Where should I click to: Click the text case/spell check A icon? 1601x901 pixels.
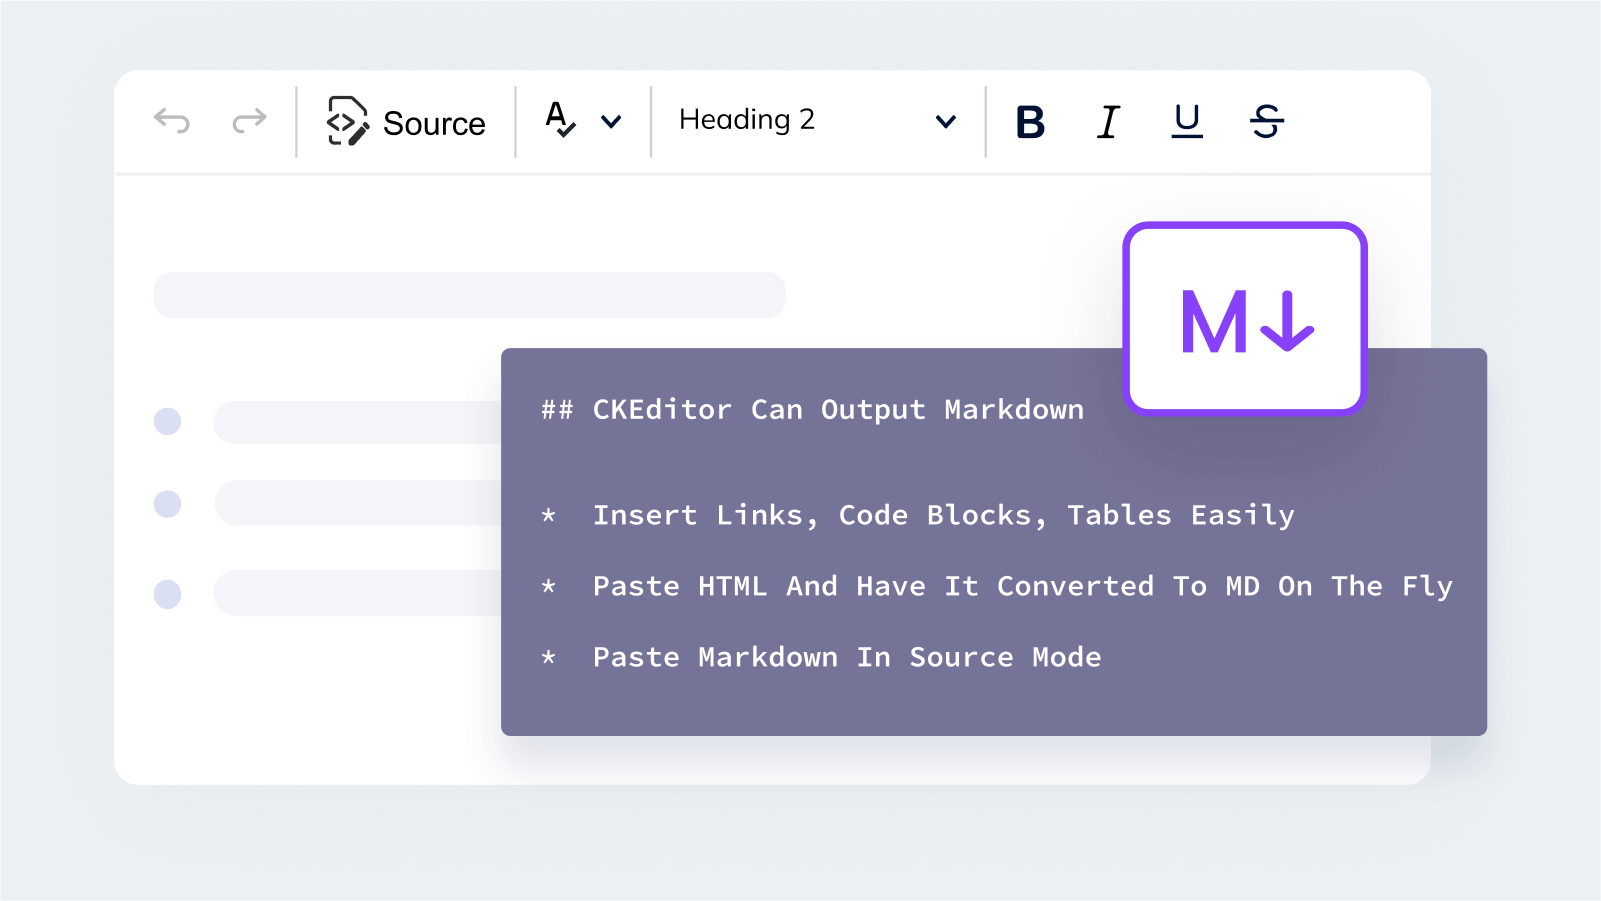pos(560,119)
